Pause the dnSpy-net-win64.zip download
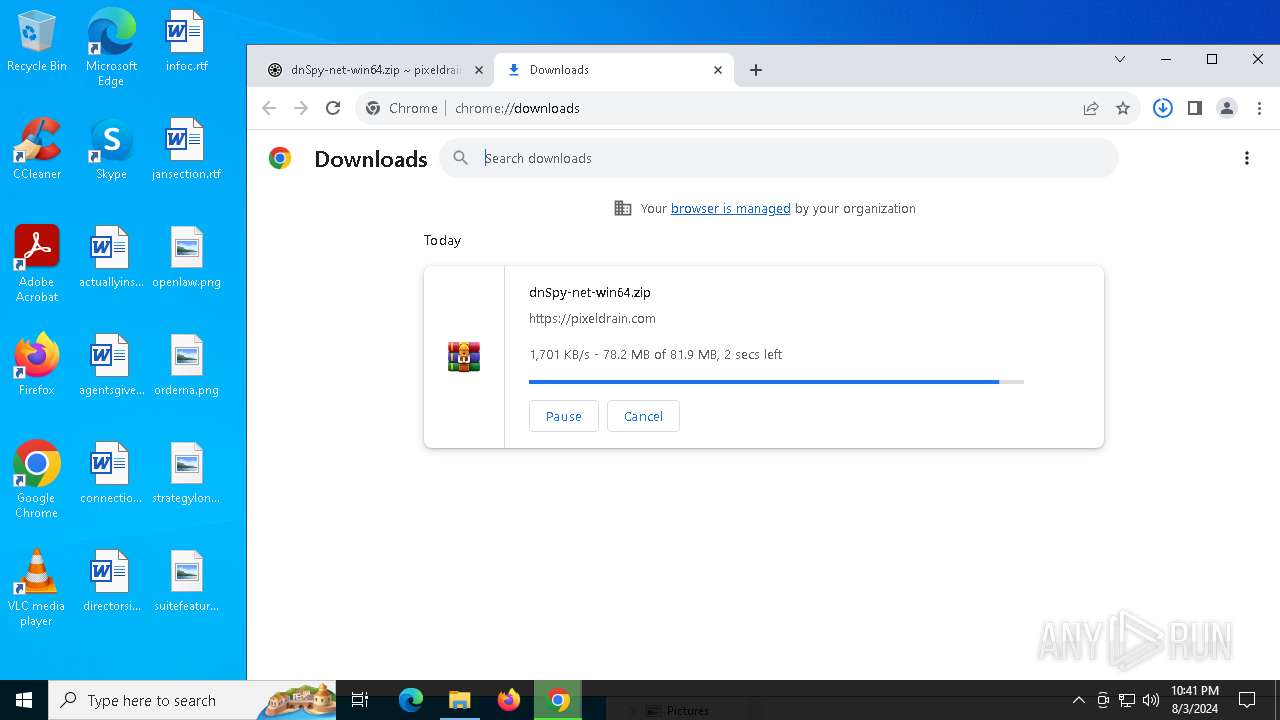The height and width of the screenshot is (720, 1280). 563,416
